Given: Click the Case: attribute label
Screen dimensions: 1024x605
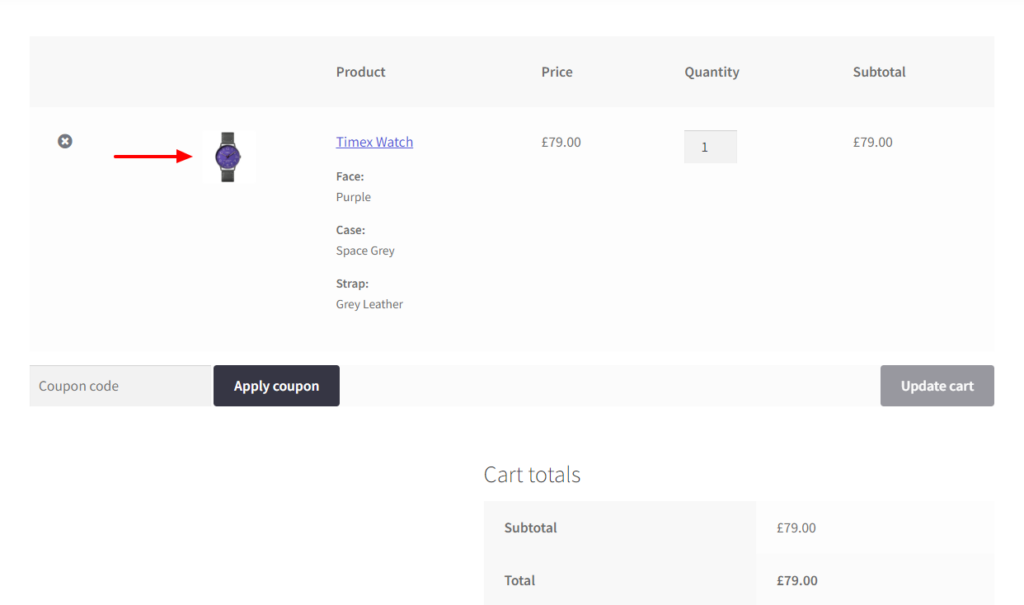Looking at the screenshot, I should pyautogui.click(x=351, y=230).
